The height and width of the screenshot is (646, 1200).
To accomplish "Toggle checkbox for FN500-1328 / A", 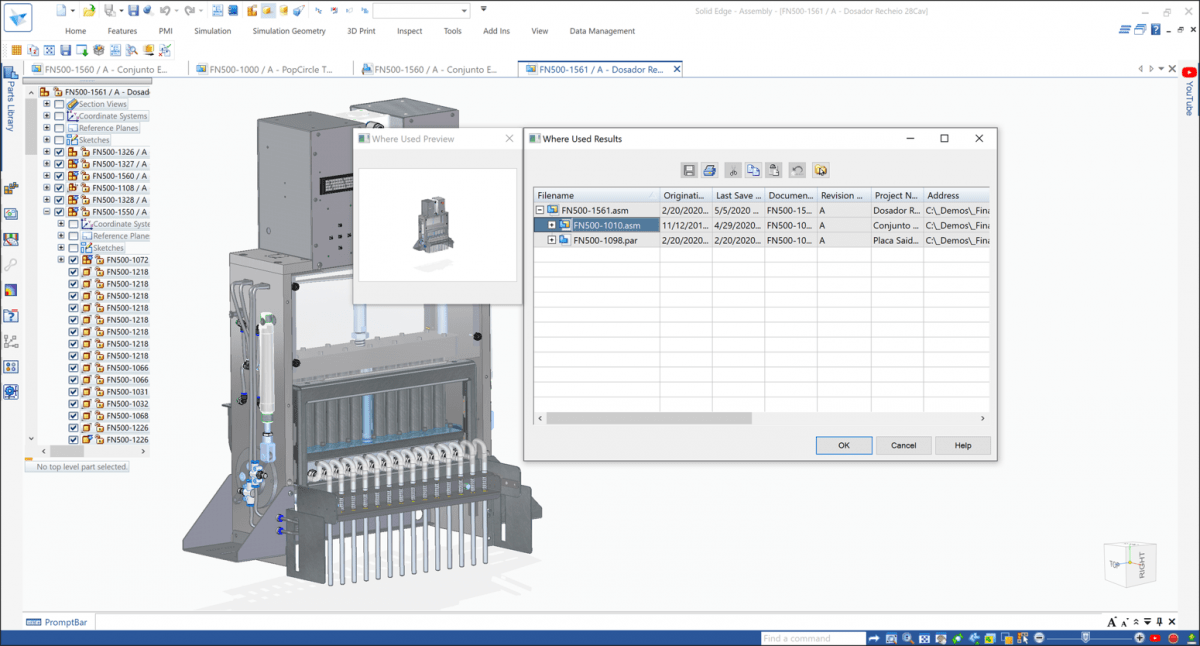I will (x=59, y=200).
